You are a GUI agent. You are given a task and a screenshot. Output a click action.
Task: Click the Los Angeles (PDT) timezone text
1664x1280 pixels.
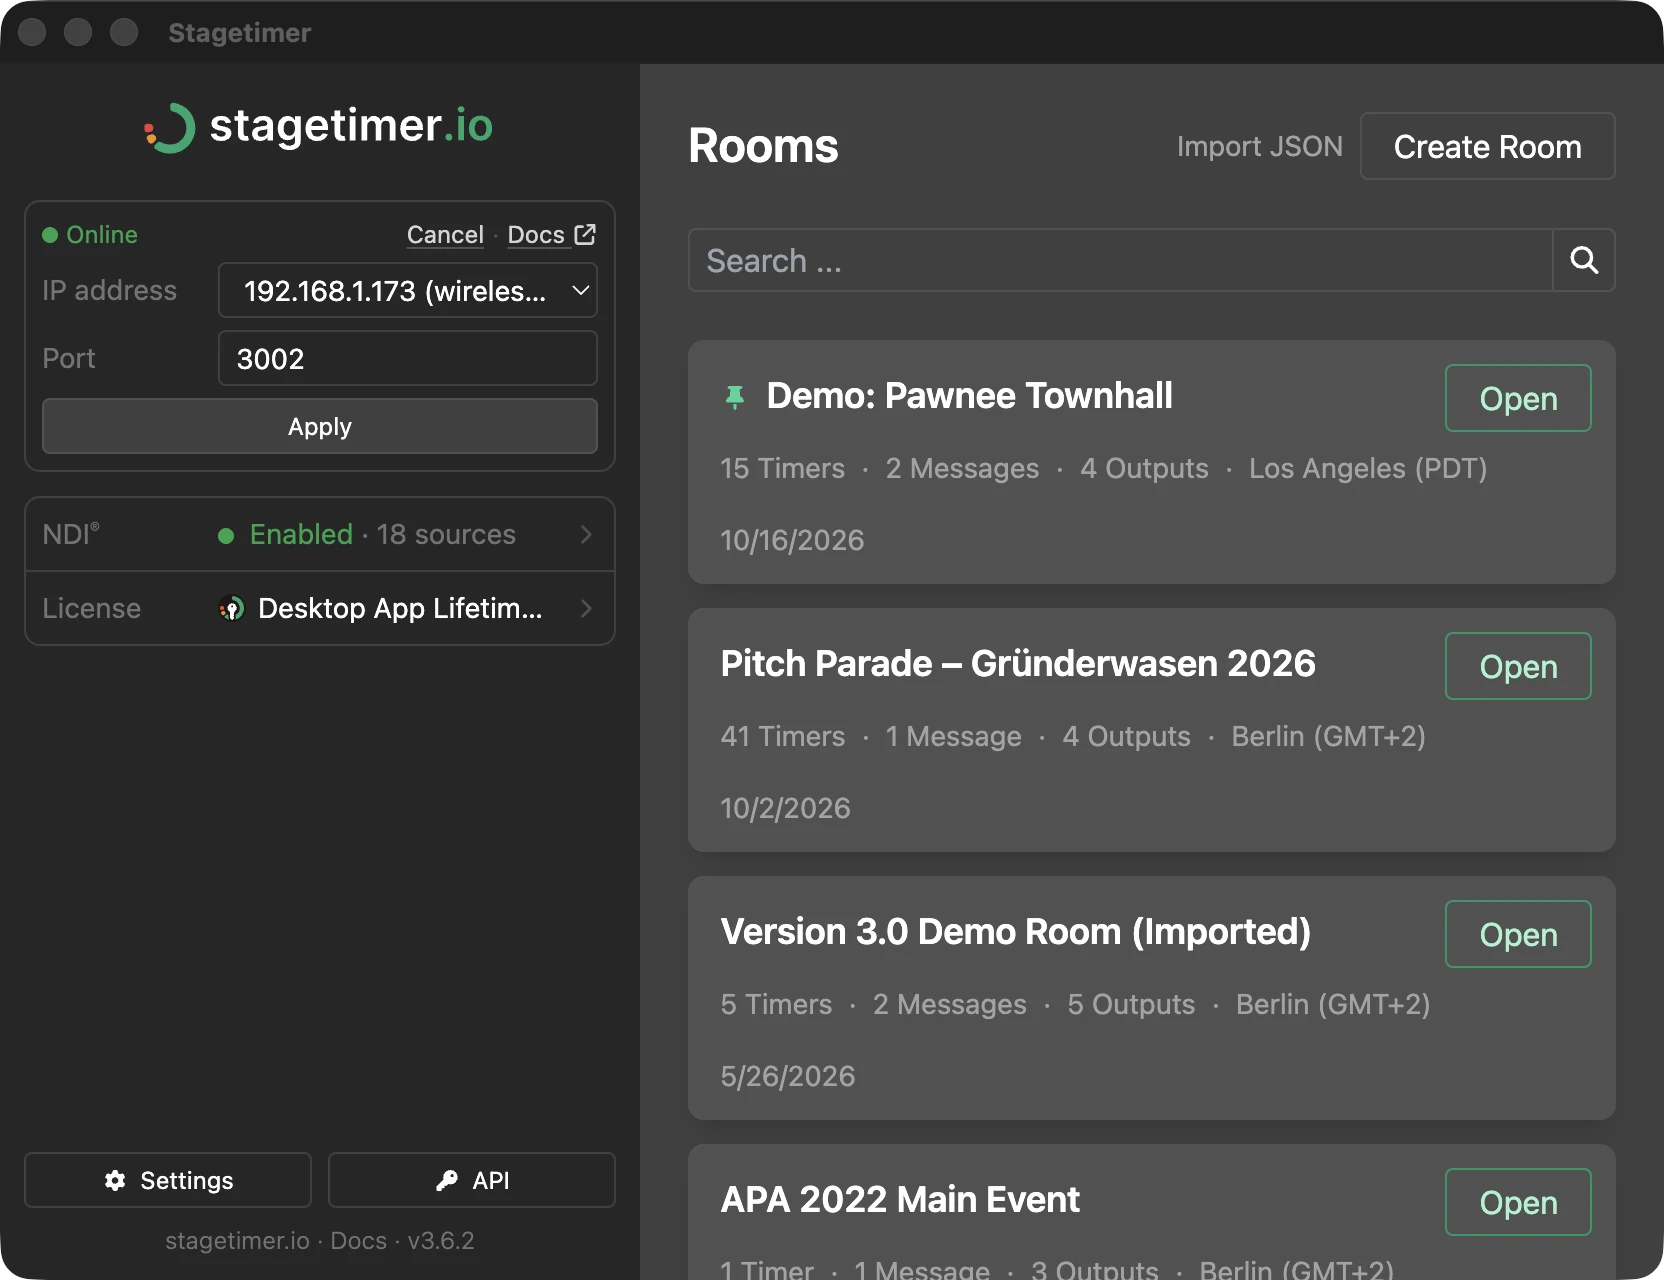click(1368, 468)
